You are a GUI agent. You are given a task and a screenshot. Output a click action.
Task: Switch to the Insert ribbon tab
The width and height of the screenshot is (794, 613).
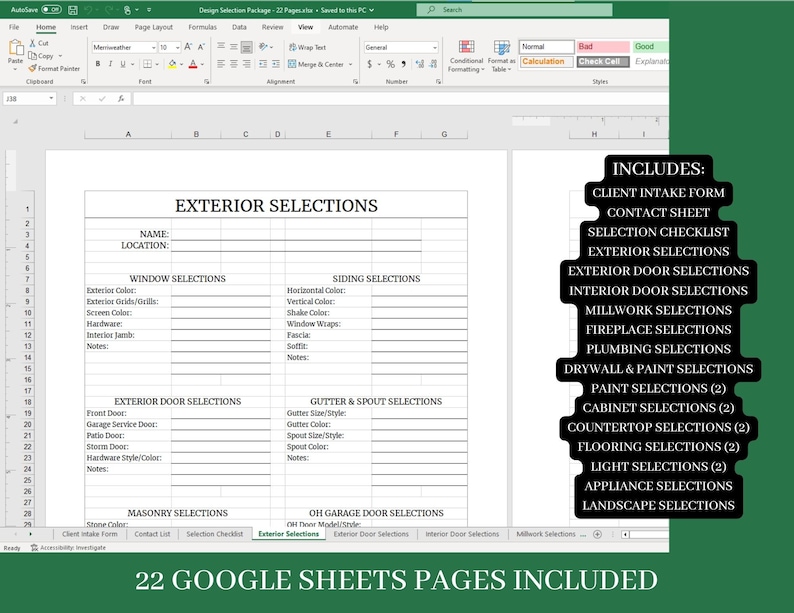coord(79,27)
